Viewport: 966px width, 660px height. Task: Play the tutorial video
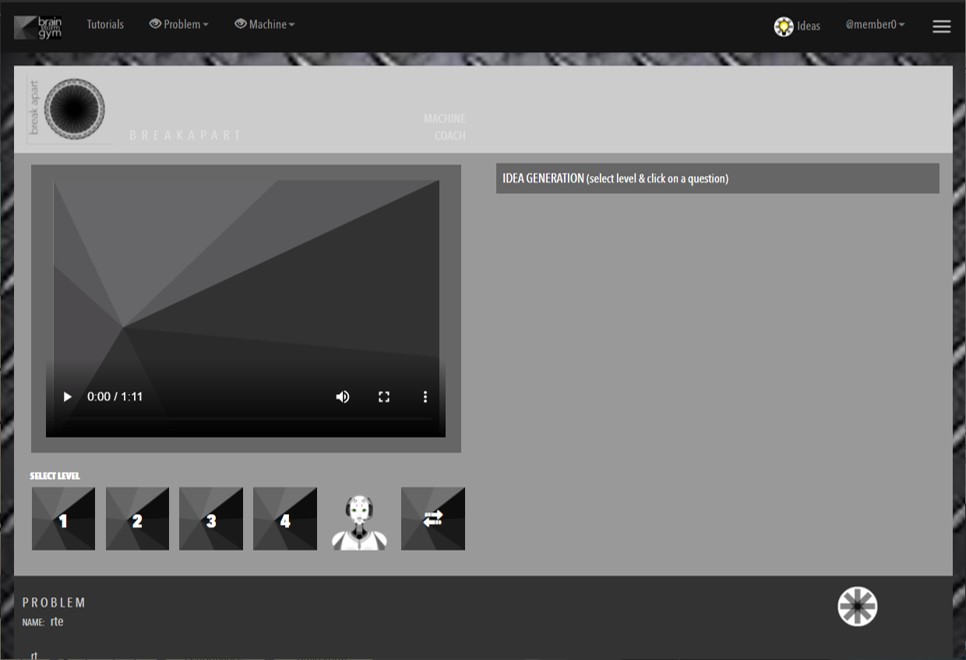(67, 397)
